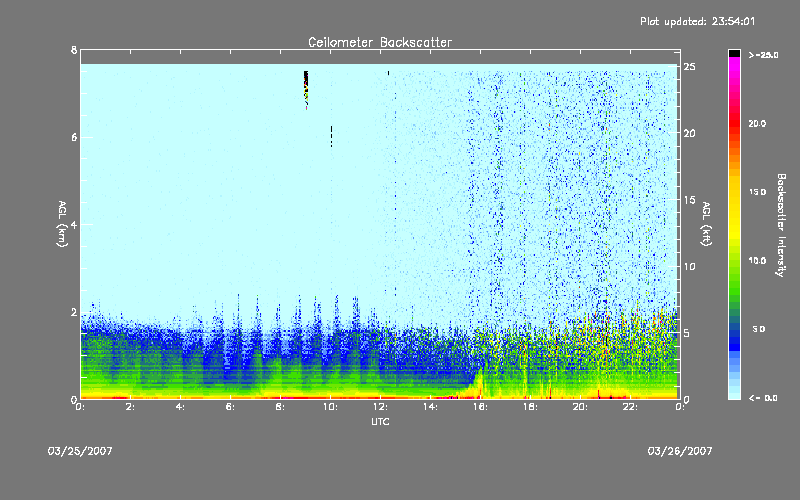Screen dimensions: 800x500
Task: Click the 'Backscatter Intensity' colorbar label
Action: coord(781,225)
